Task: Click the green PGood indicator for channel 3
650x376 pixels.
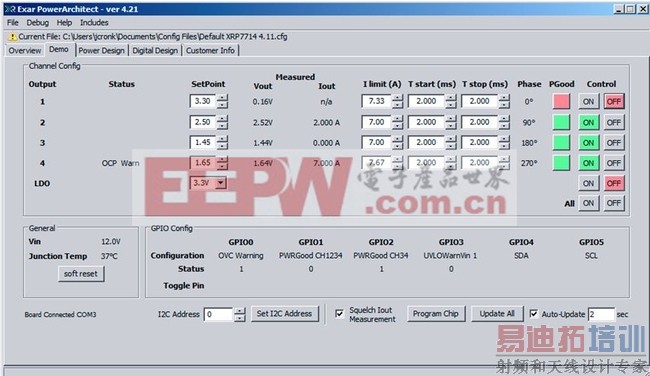Action: [x=561, y=143]
